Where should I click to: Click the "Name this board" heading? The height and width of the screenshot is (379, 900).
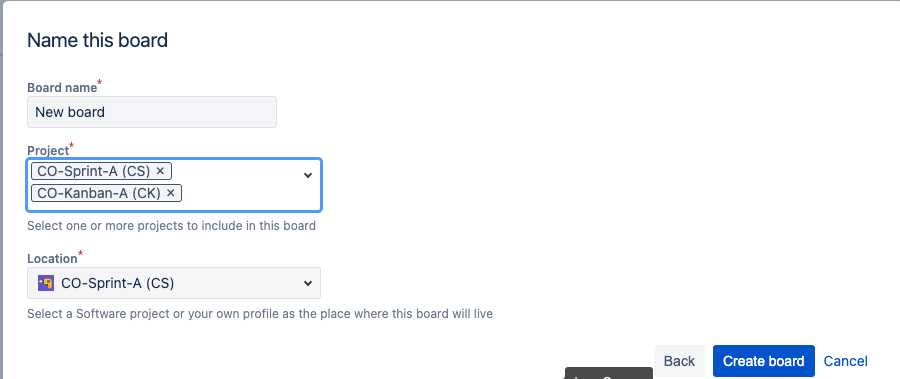click(98, 40)
